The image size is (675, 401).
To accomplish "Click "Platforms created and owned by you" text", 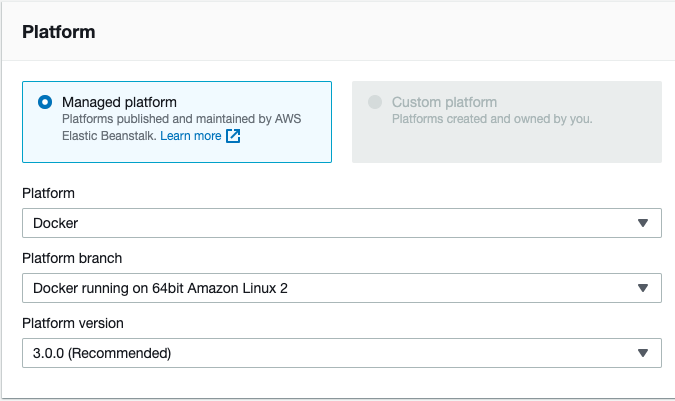I will tap(492, 119).
